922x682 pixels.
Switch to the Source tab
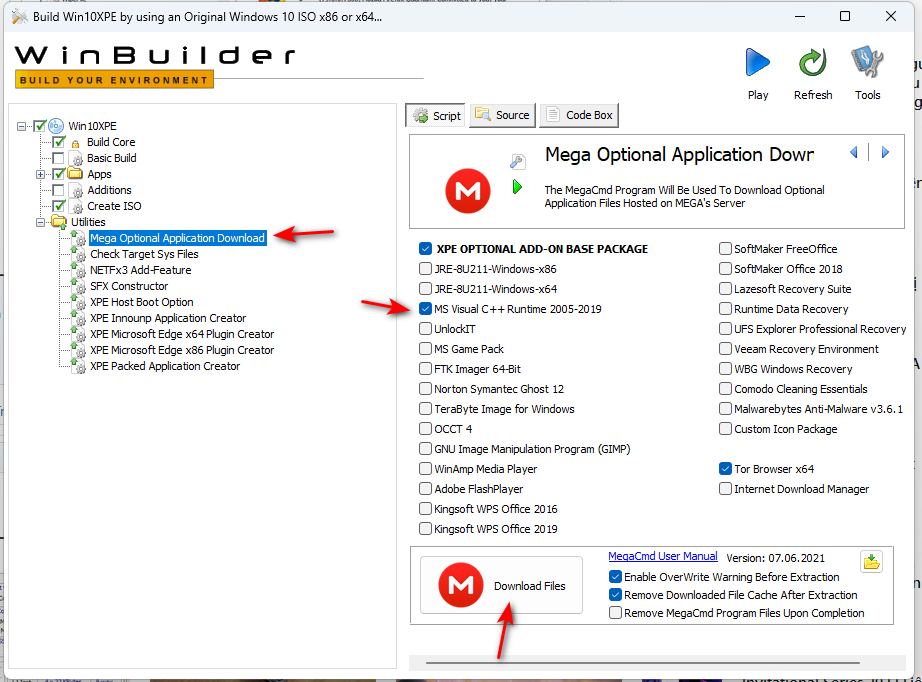(x=503, y=115)
